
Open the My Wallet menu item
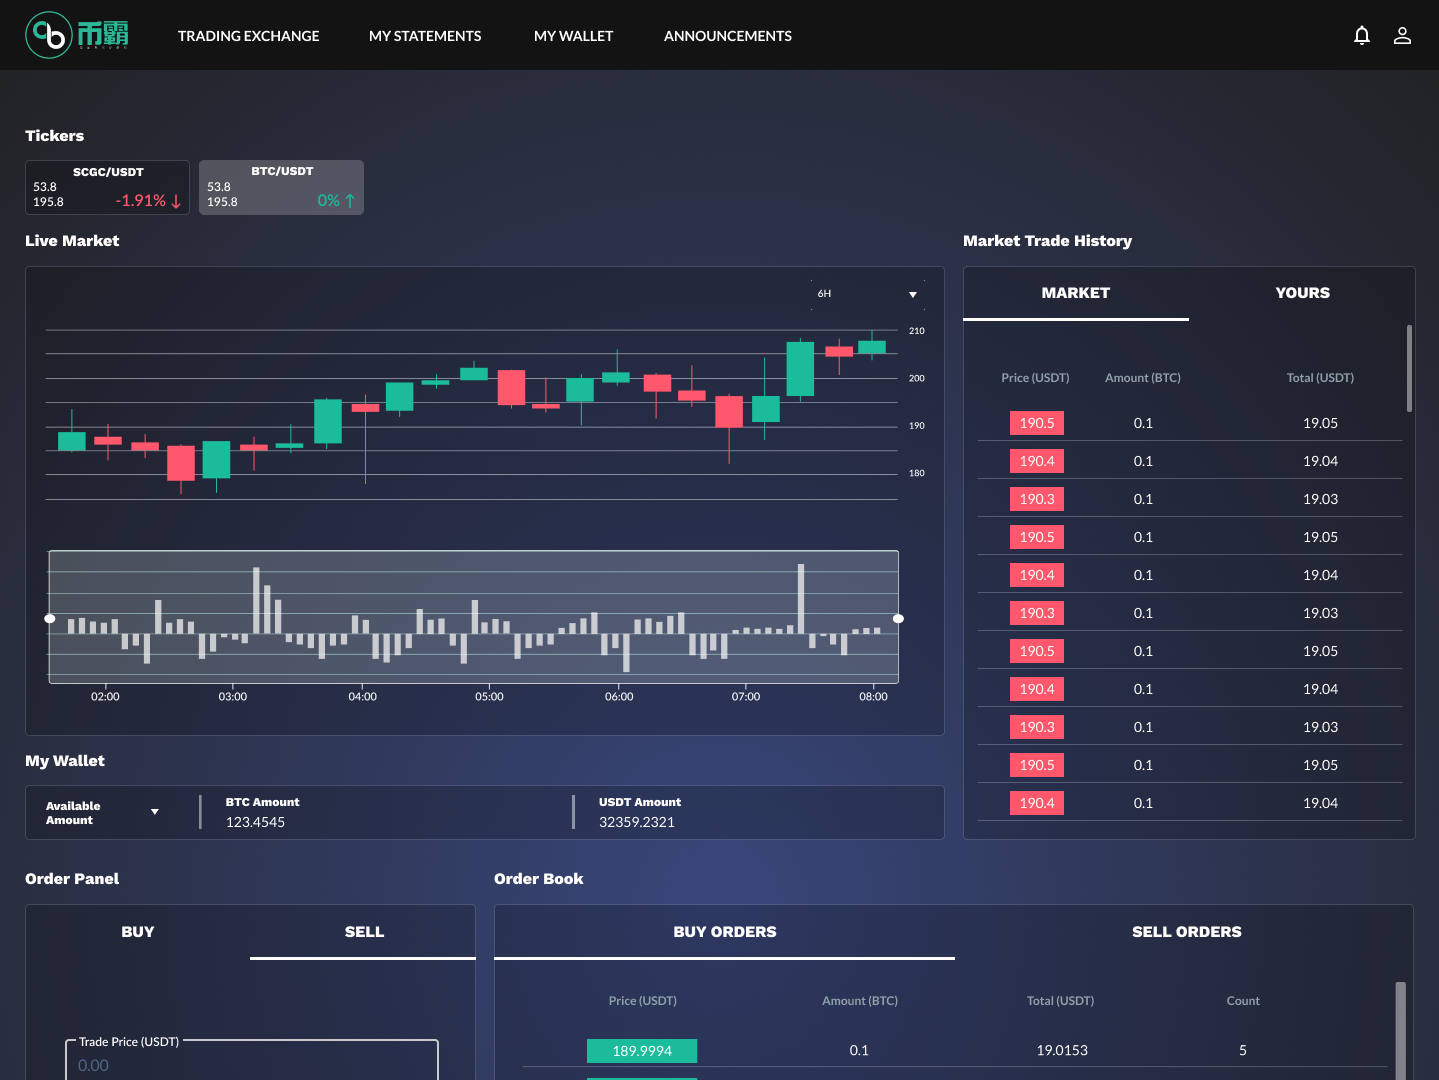tap(573, 36)
